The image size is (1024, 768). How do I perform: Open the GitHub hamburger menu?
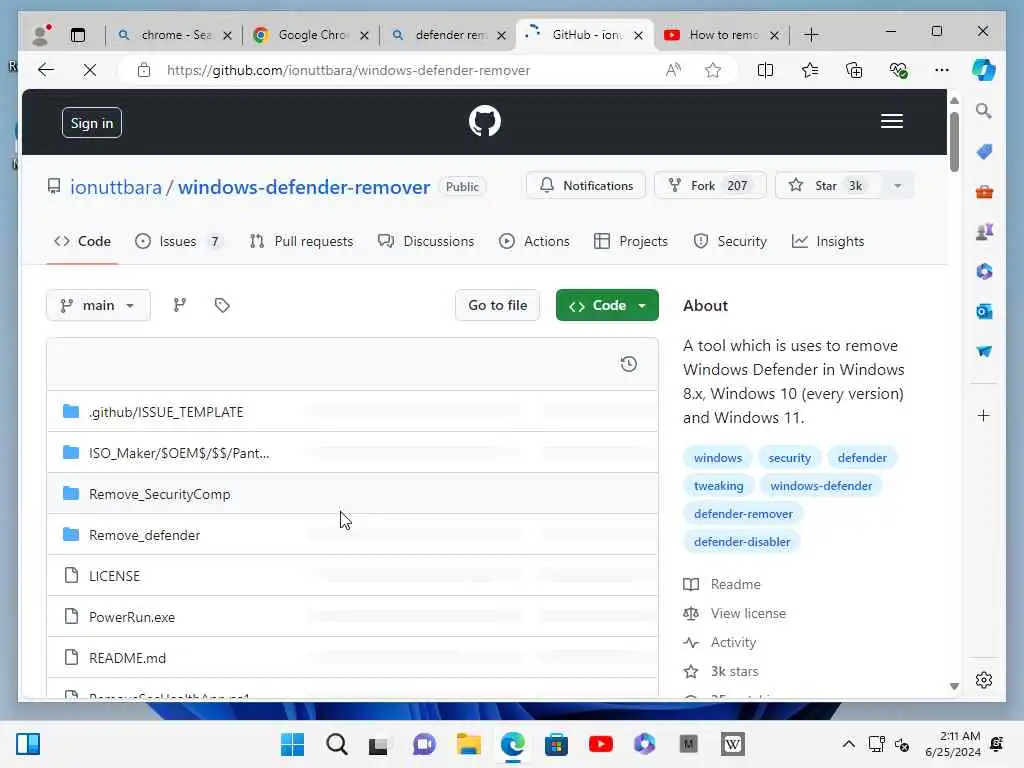point(891,121)
